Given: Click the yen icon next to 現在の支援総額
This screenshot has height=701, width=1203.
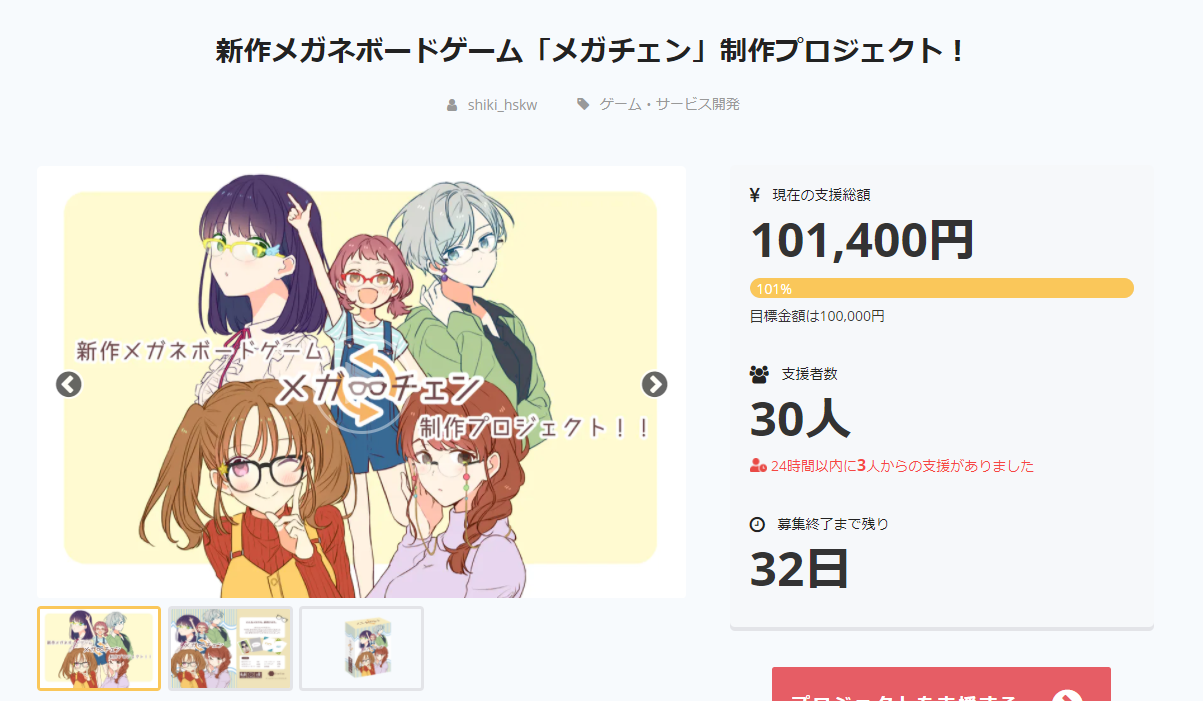Looking at the screenshot, I should 755,195.
